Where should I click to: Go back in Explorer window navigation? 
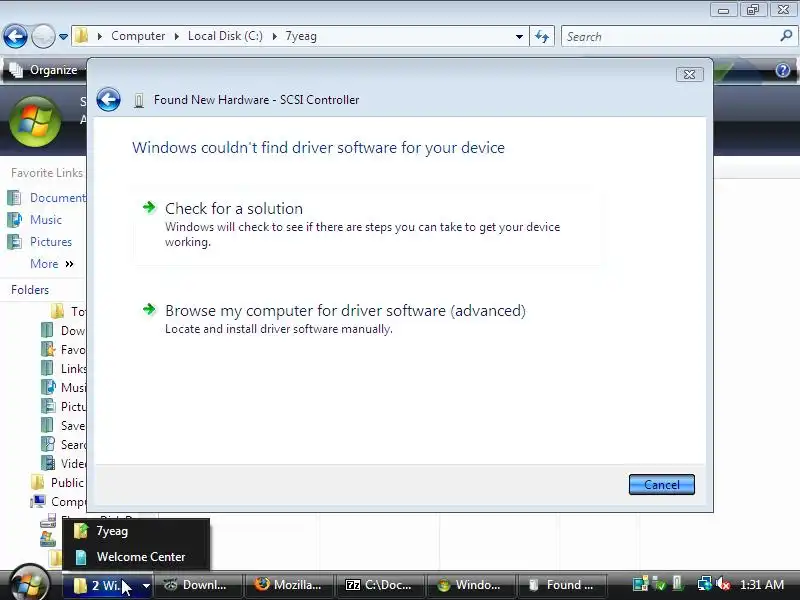15,36
